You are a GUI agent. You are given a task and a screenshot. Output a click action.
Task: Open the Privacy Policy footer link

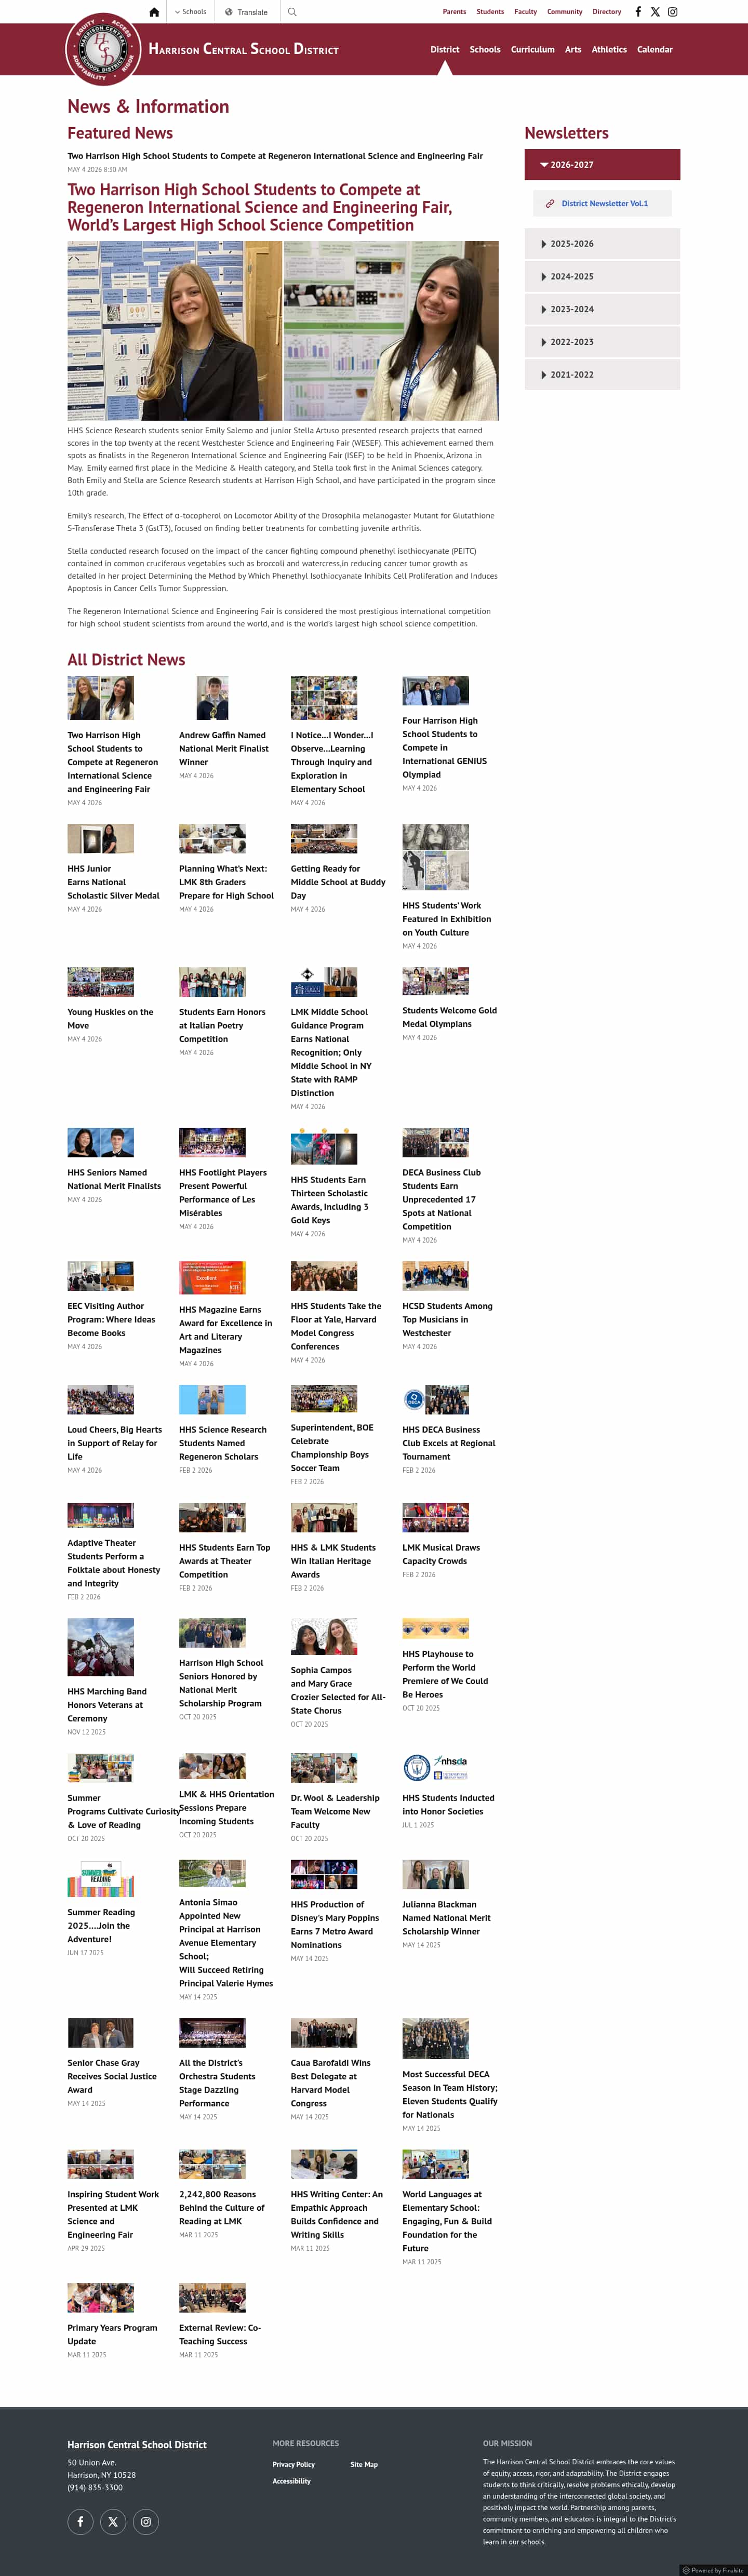coord(293,2464)
